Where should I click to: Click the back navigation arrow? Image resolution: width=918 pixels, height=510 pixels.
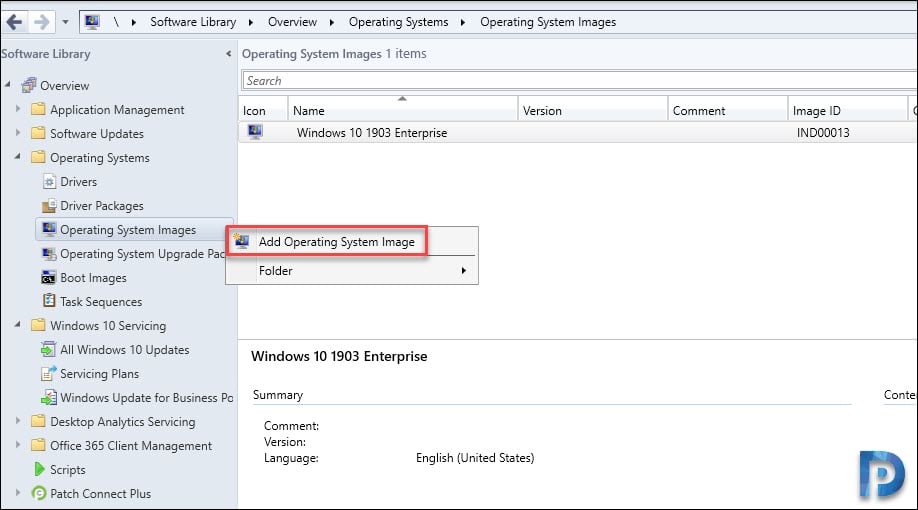14,22
